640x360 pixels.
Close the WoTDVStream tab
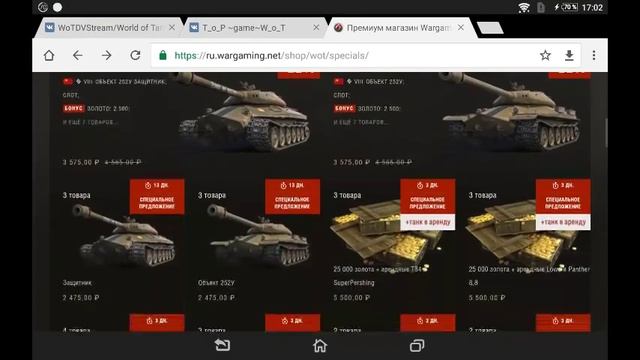(172, 27)
